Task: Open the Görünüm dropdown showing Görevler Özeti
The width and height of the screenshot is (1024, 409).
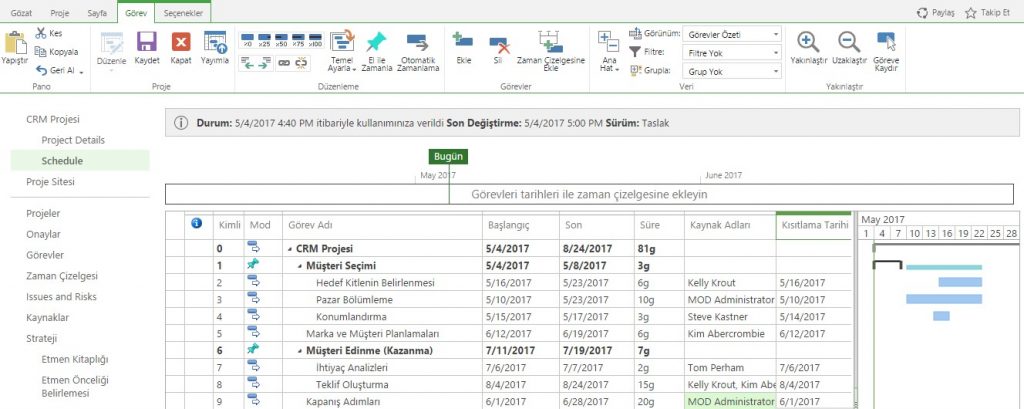Action: (x=732, y=35)
